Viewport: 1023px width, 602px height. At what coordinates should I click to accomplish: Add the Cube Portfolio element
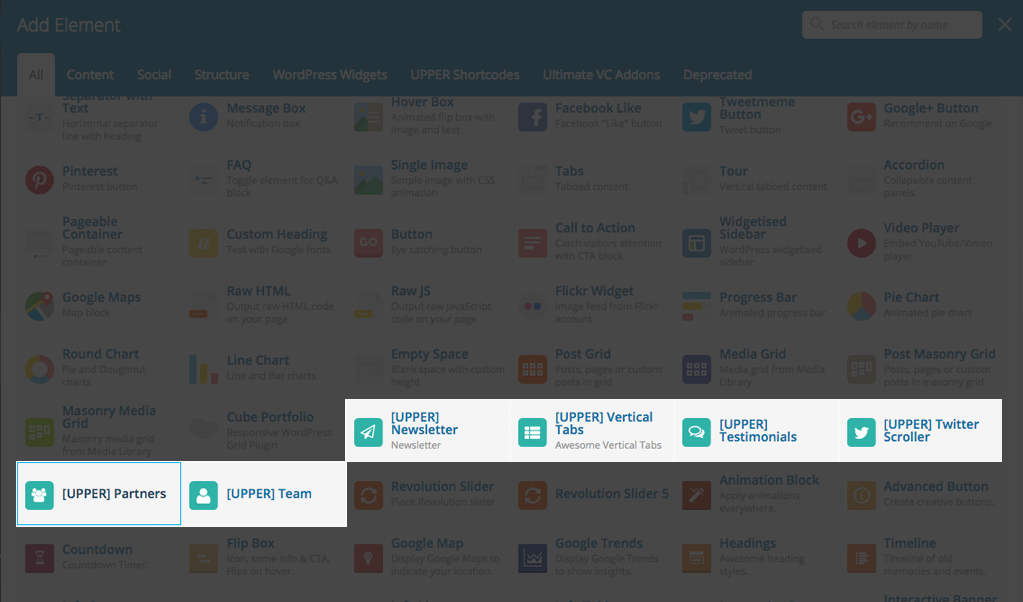263,431
